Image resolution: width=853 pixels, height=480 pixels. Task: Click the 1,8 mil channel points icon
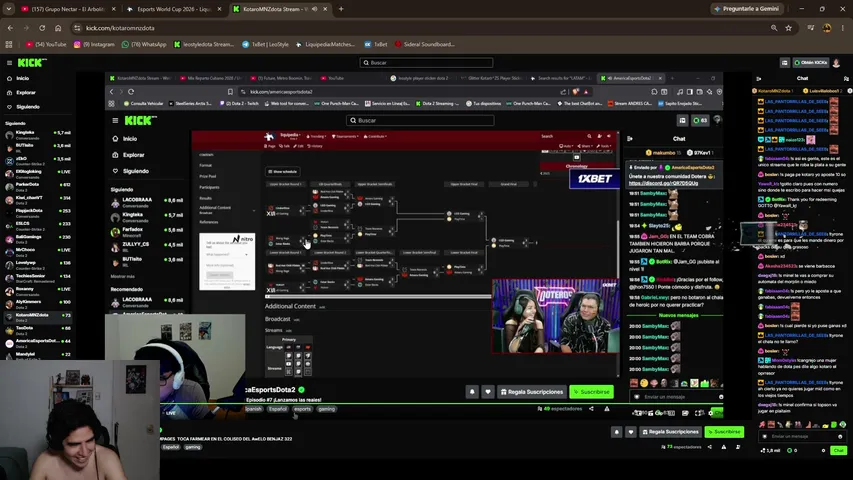tap(770, 451)
